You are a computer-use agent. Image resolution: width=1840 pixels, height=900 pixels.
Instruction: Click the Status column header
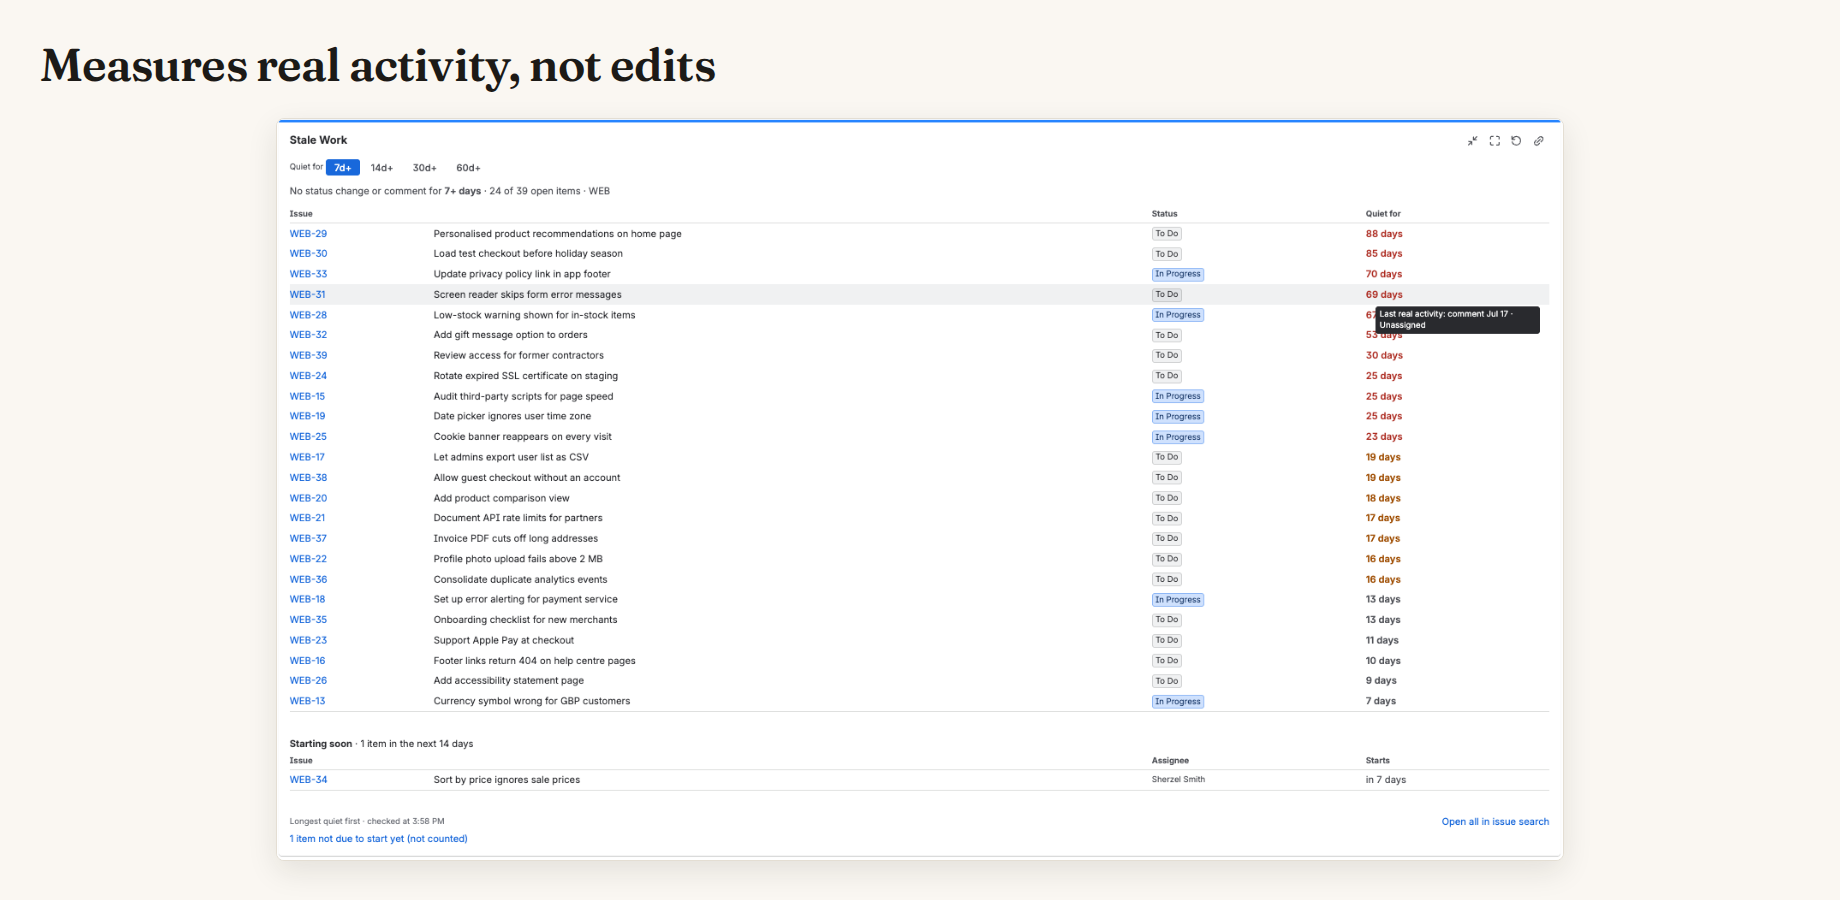(x=1164, y=214)
